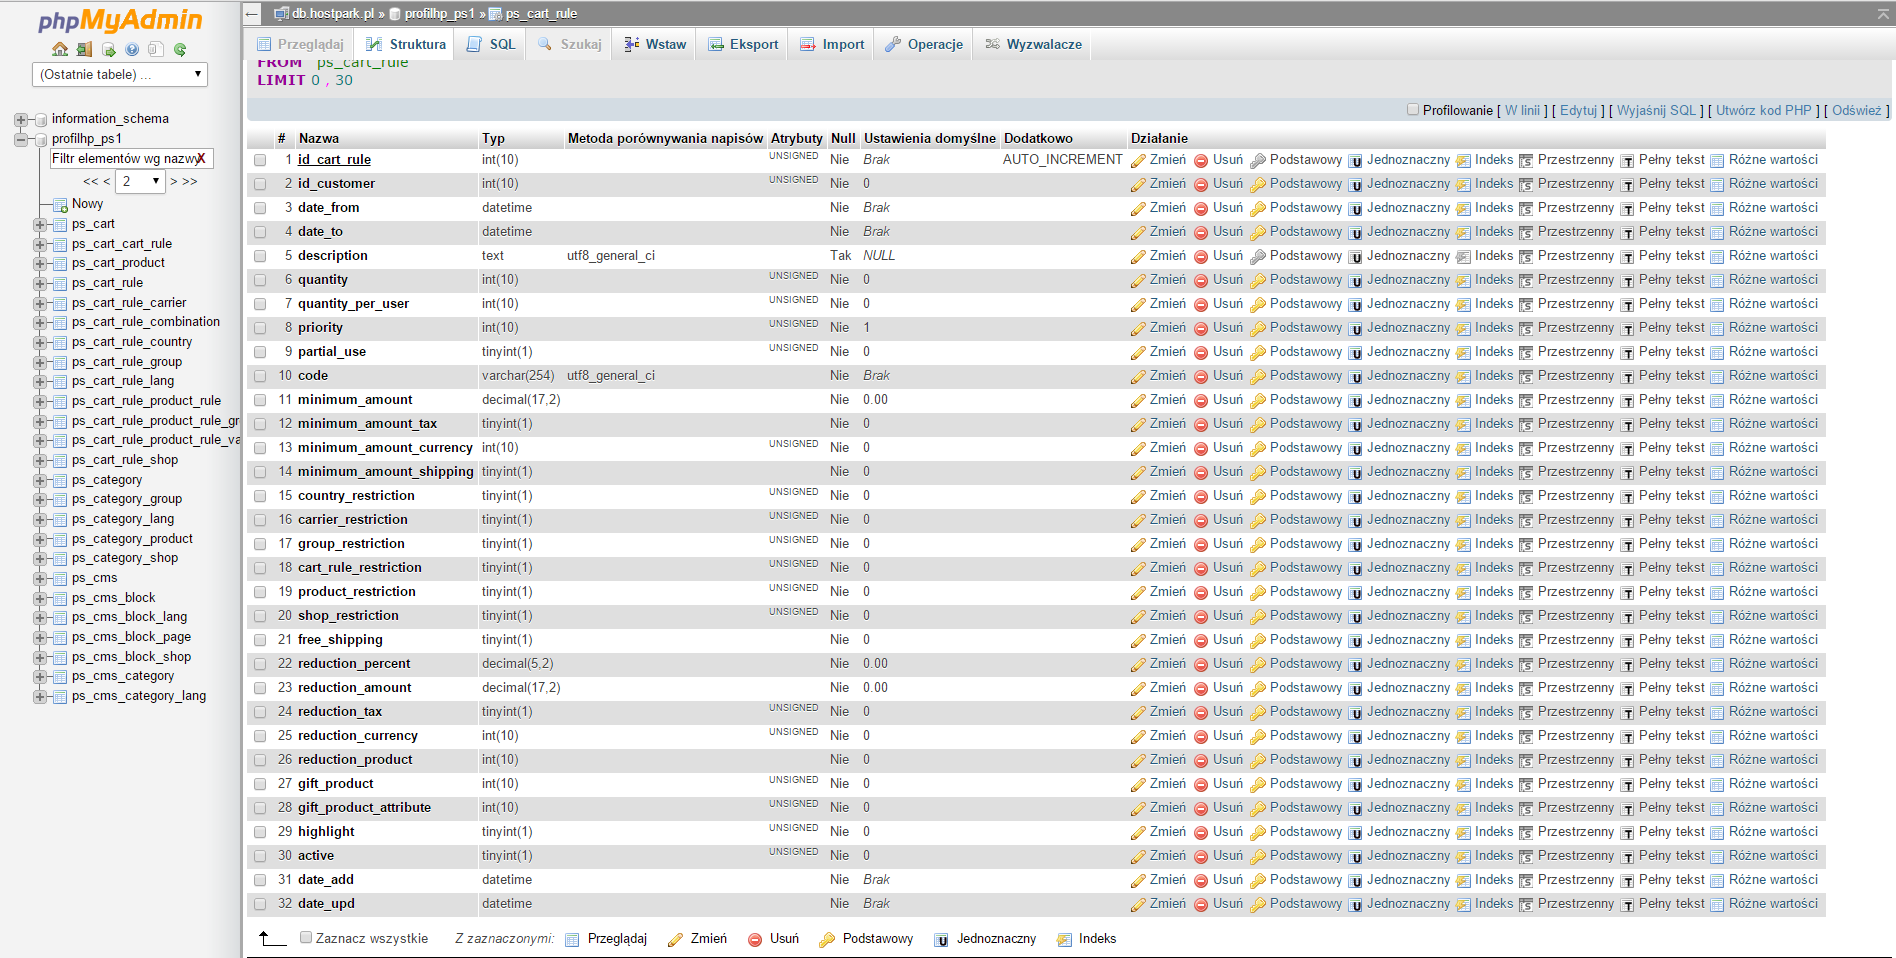Click pencil Zmień icon for minimum_amount

click(x=1138, y=400)
